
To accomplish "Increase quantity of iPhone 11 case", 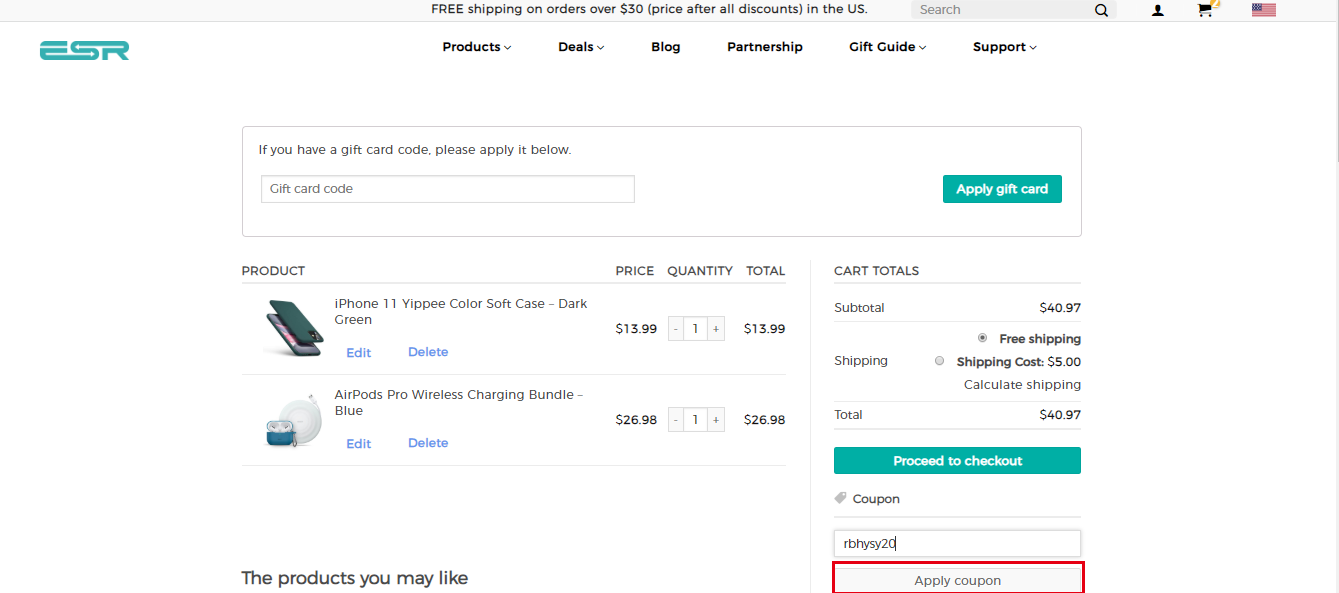I will pos(716,329).
